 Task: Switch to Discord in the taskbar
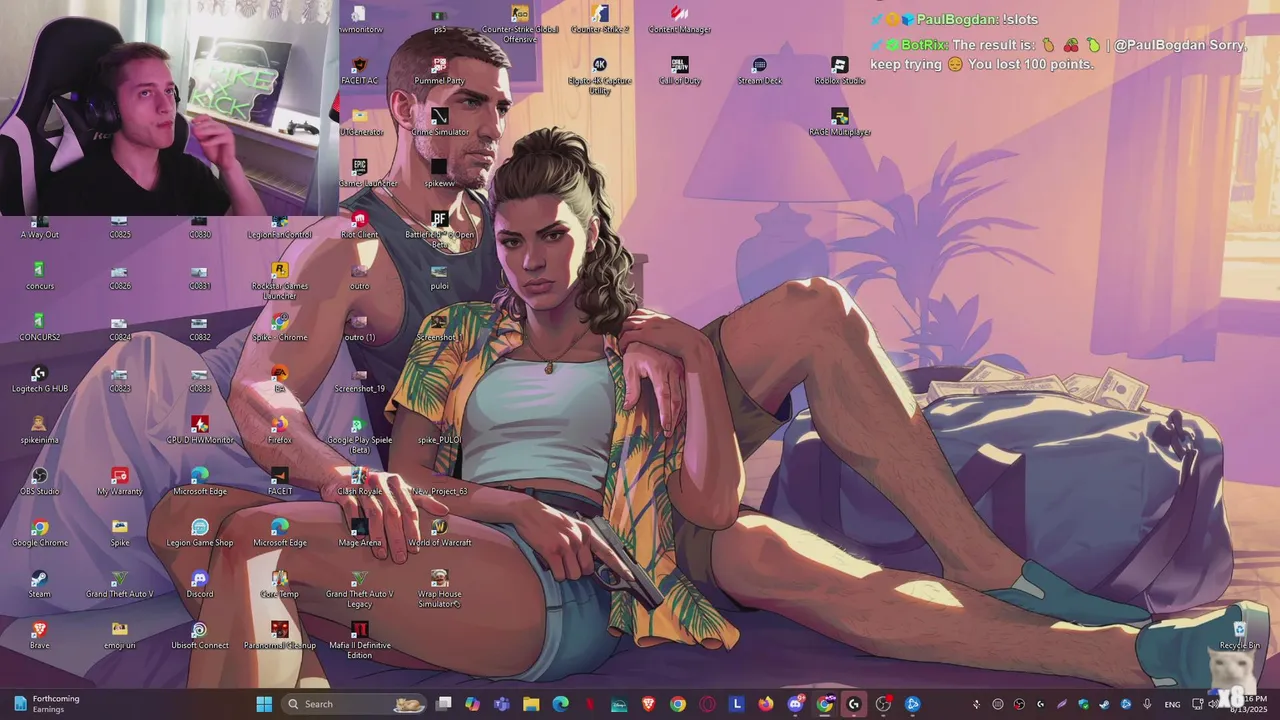[795, 704]
